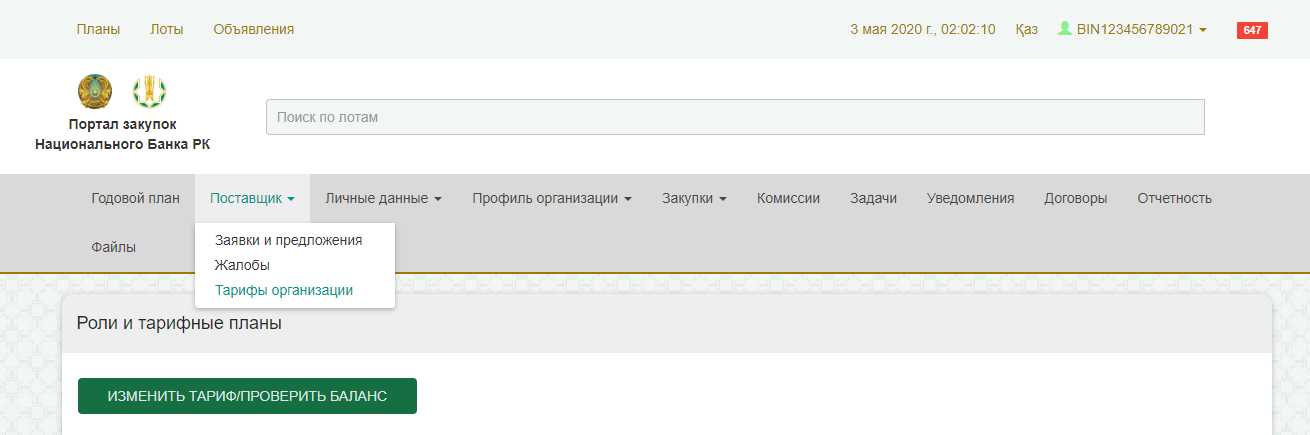Open the Годовой план section
Screen dimensions: 1310x435
[135, 198]
